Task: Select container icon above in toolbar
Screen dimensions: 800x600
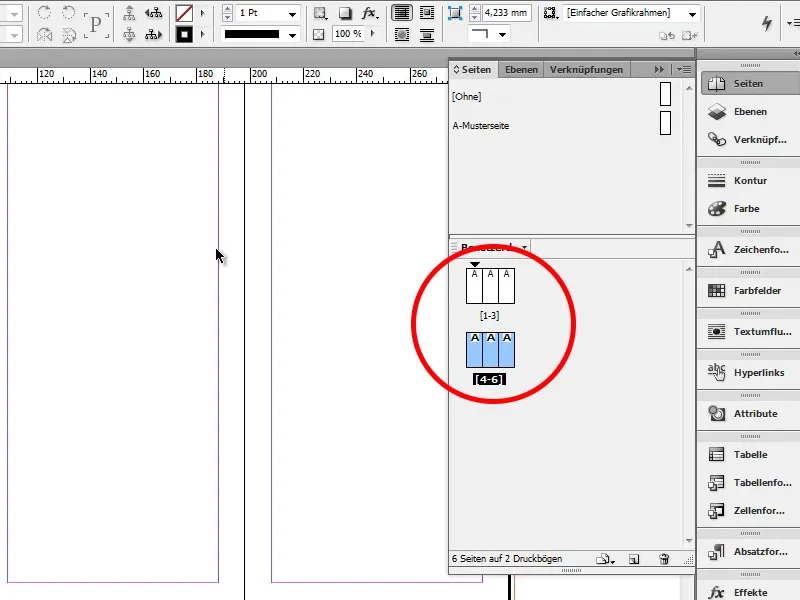Action: 129,13
